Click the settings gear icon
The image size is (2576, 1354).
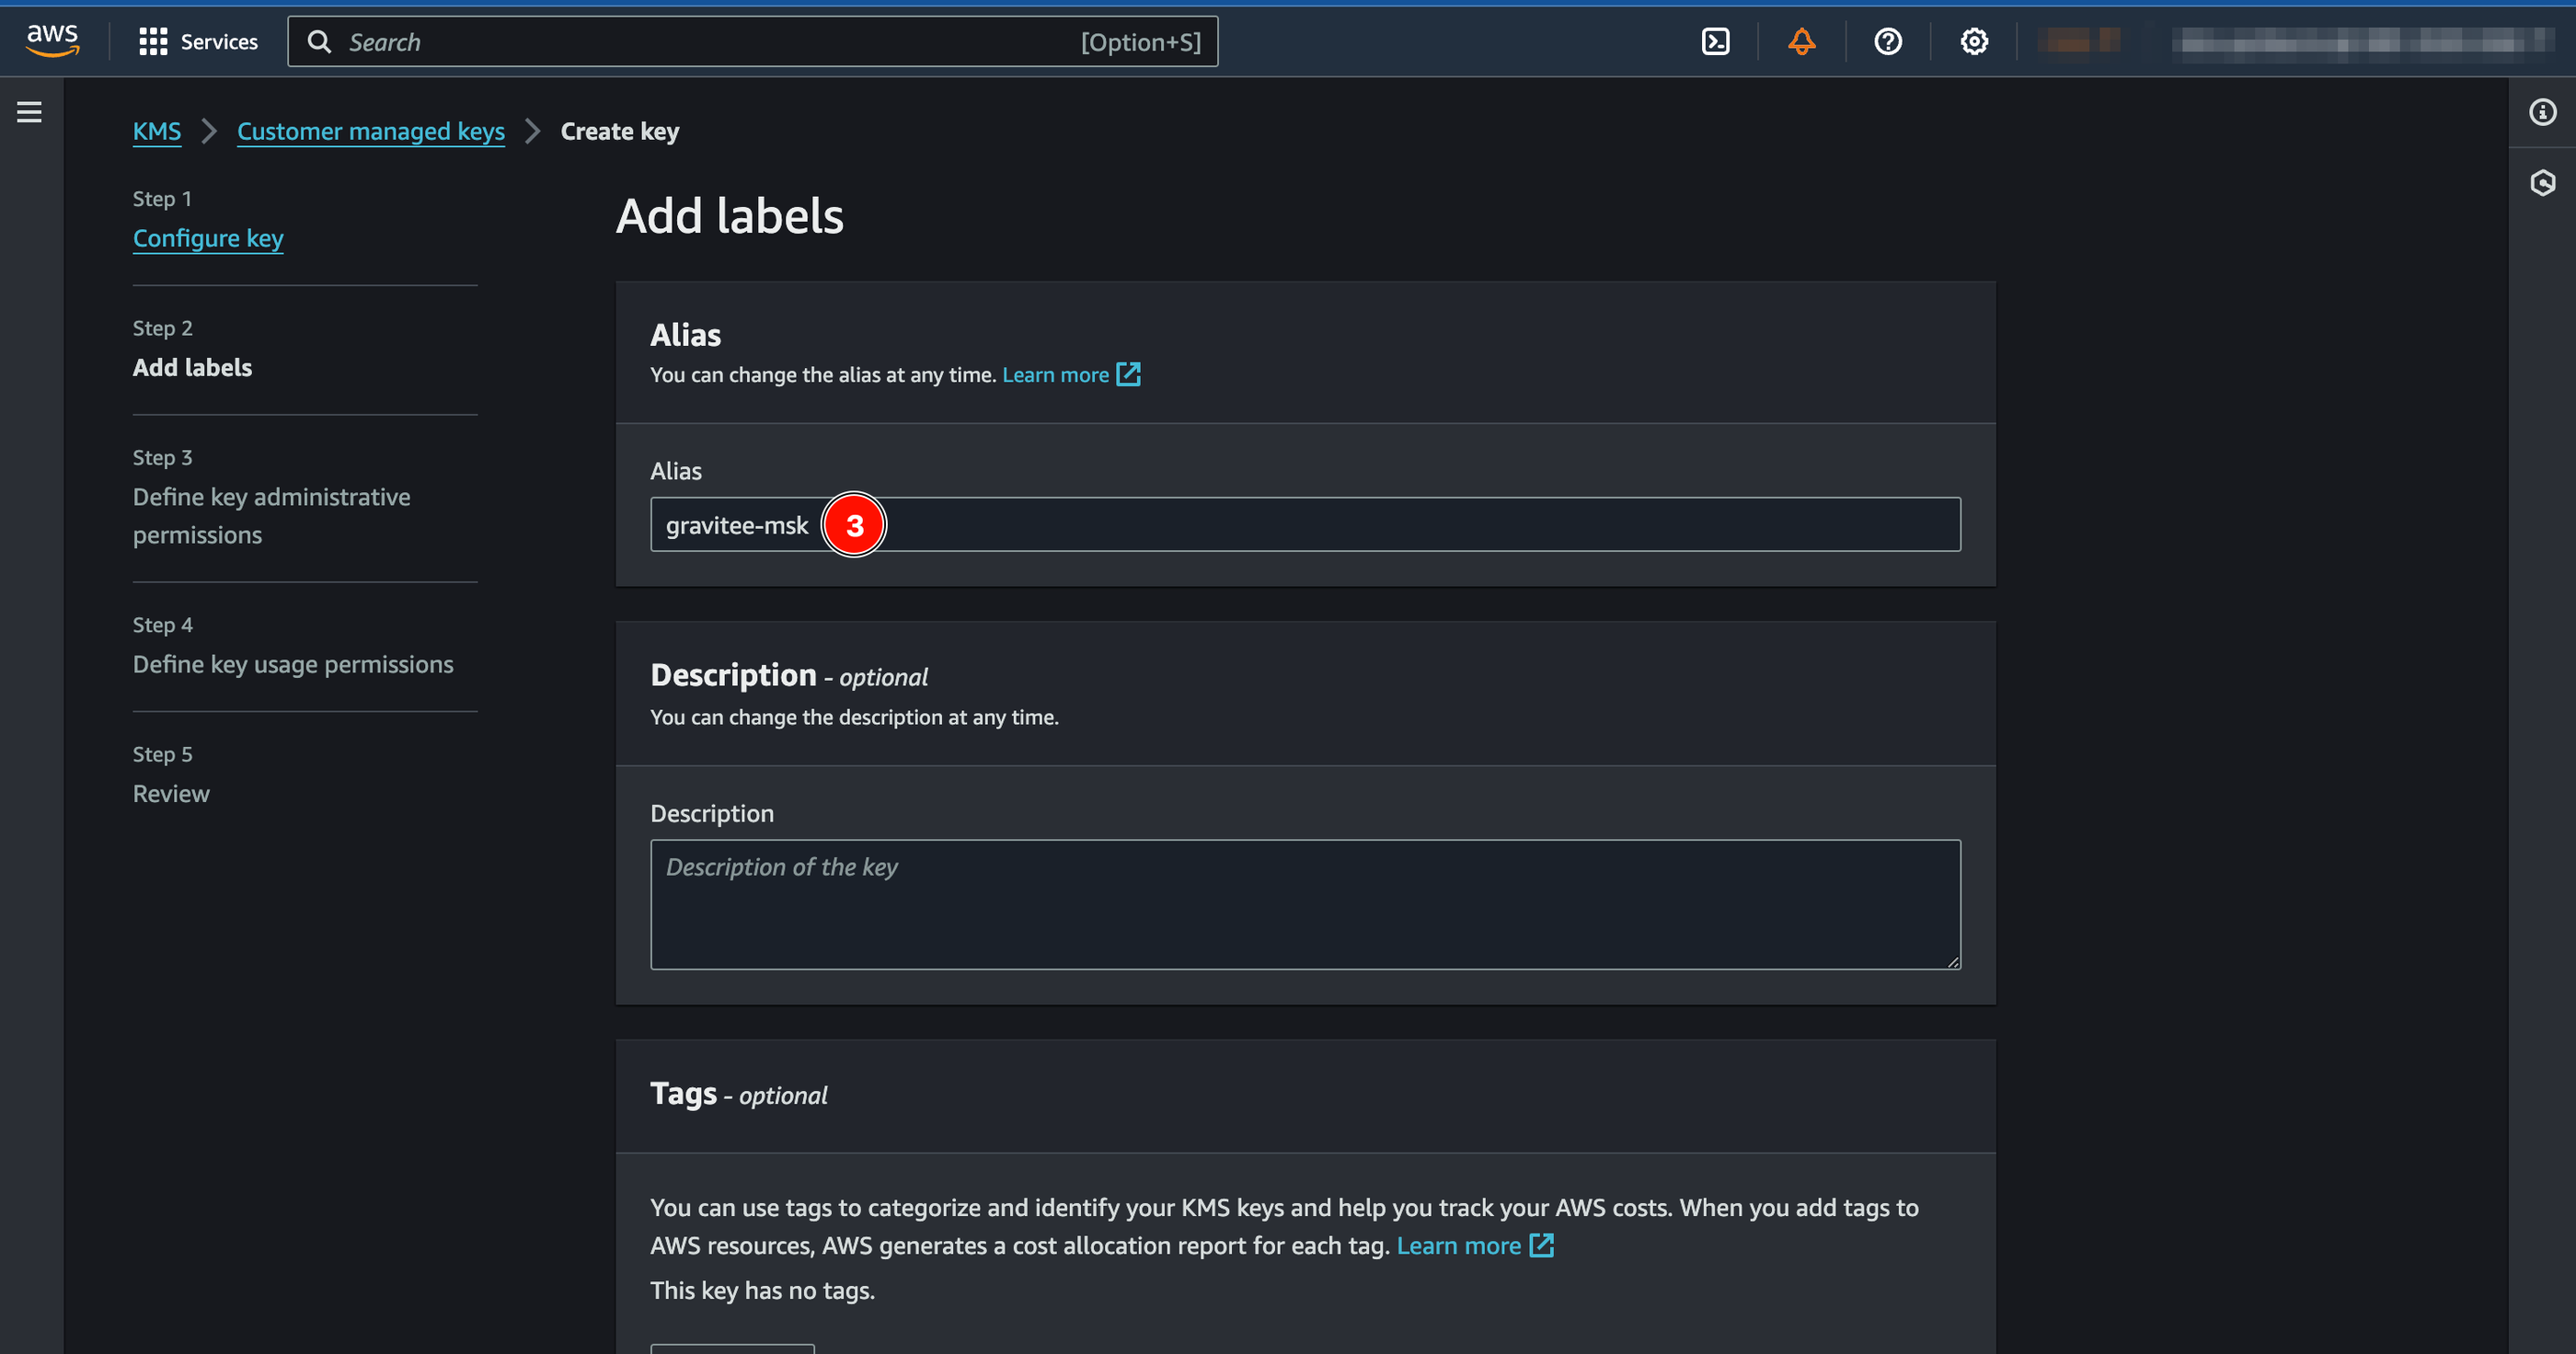point(1972,40)
